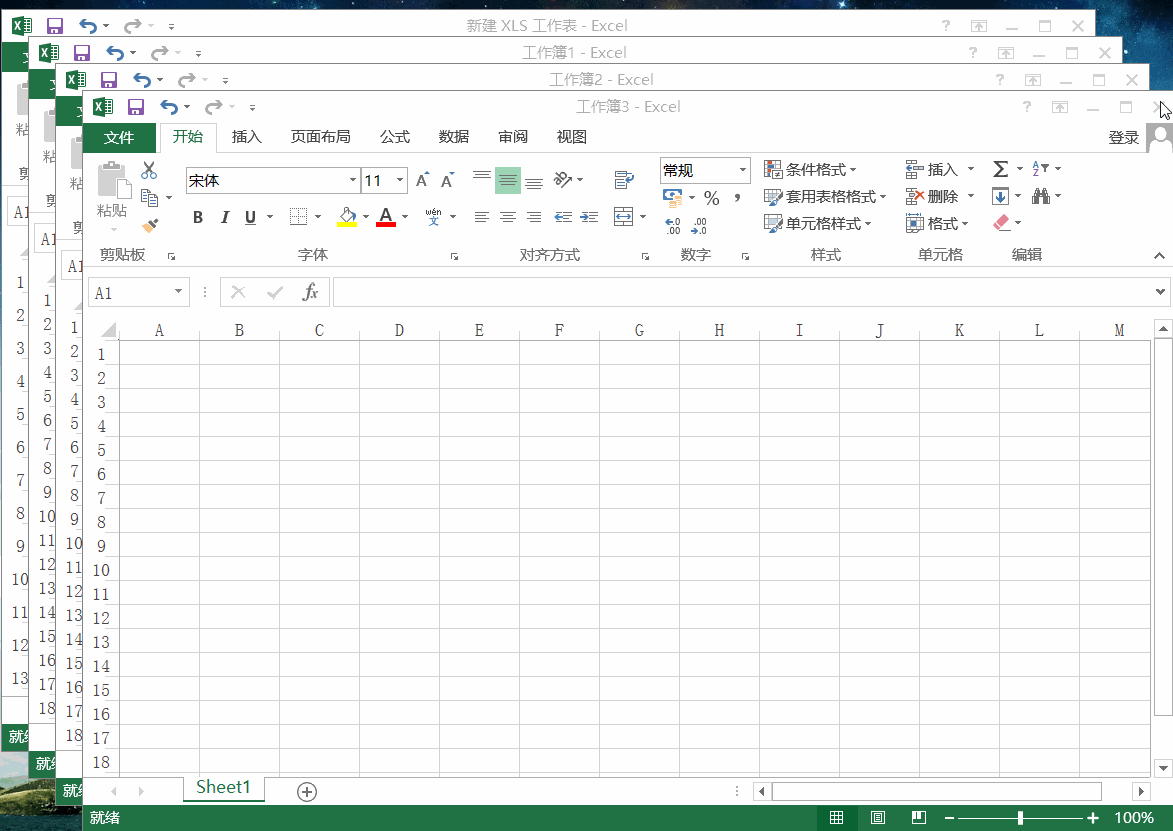
Task: Increase font size with large A
Action: click(423, 180)
